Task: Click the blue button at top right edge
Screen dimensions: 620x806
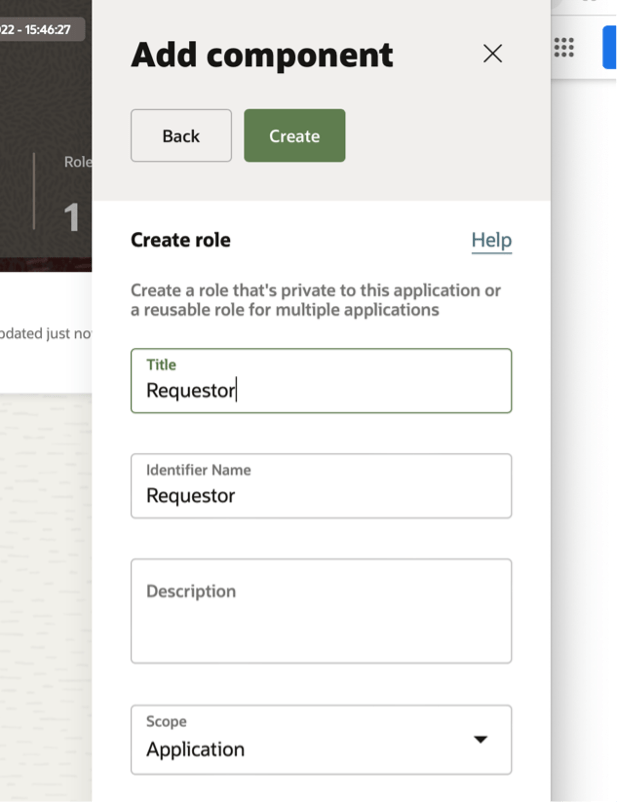Action: click(611, 48)
